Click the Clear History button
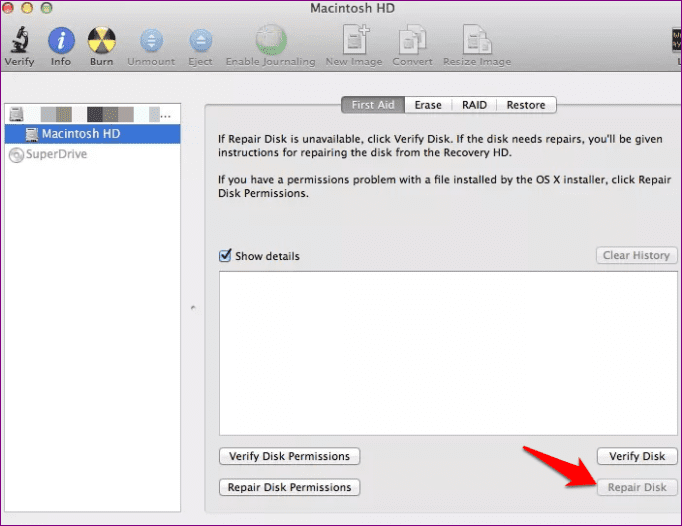Viewport: 682px width, 526px height. click(636, 255)
